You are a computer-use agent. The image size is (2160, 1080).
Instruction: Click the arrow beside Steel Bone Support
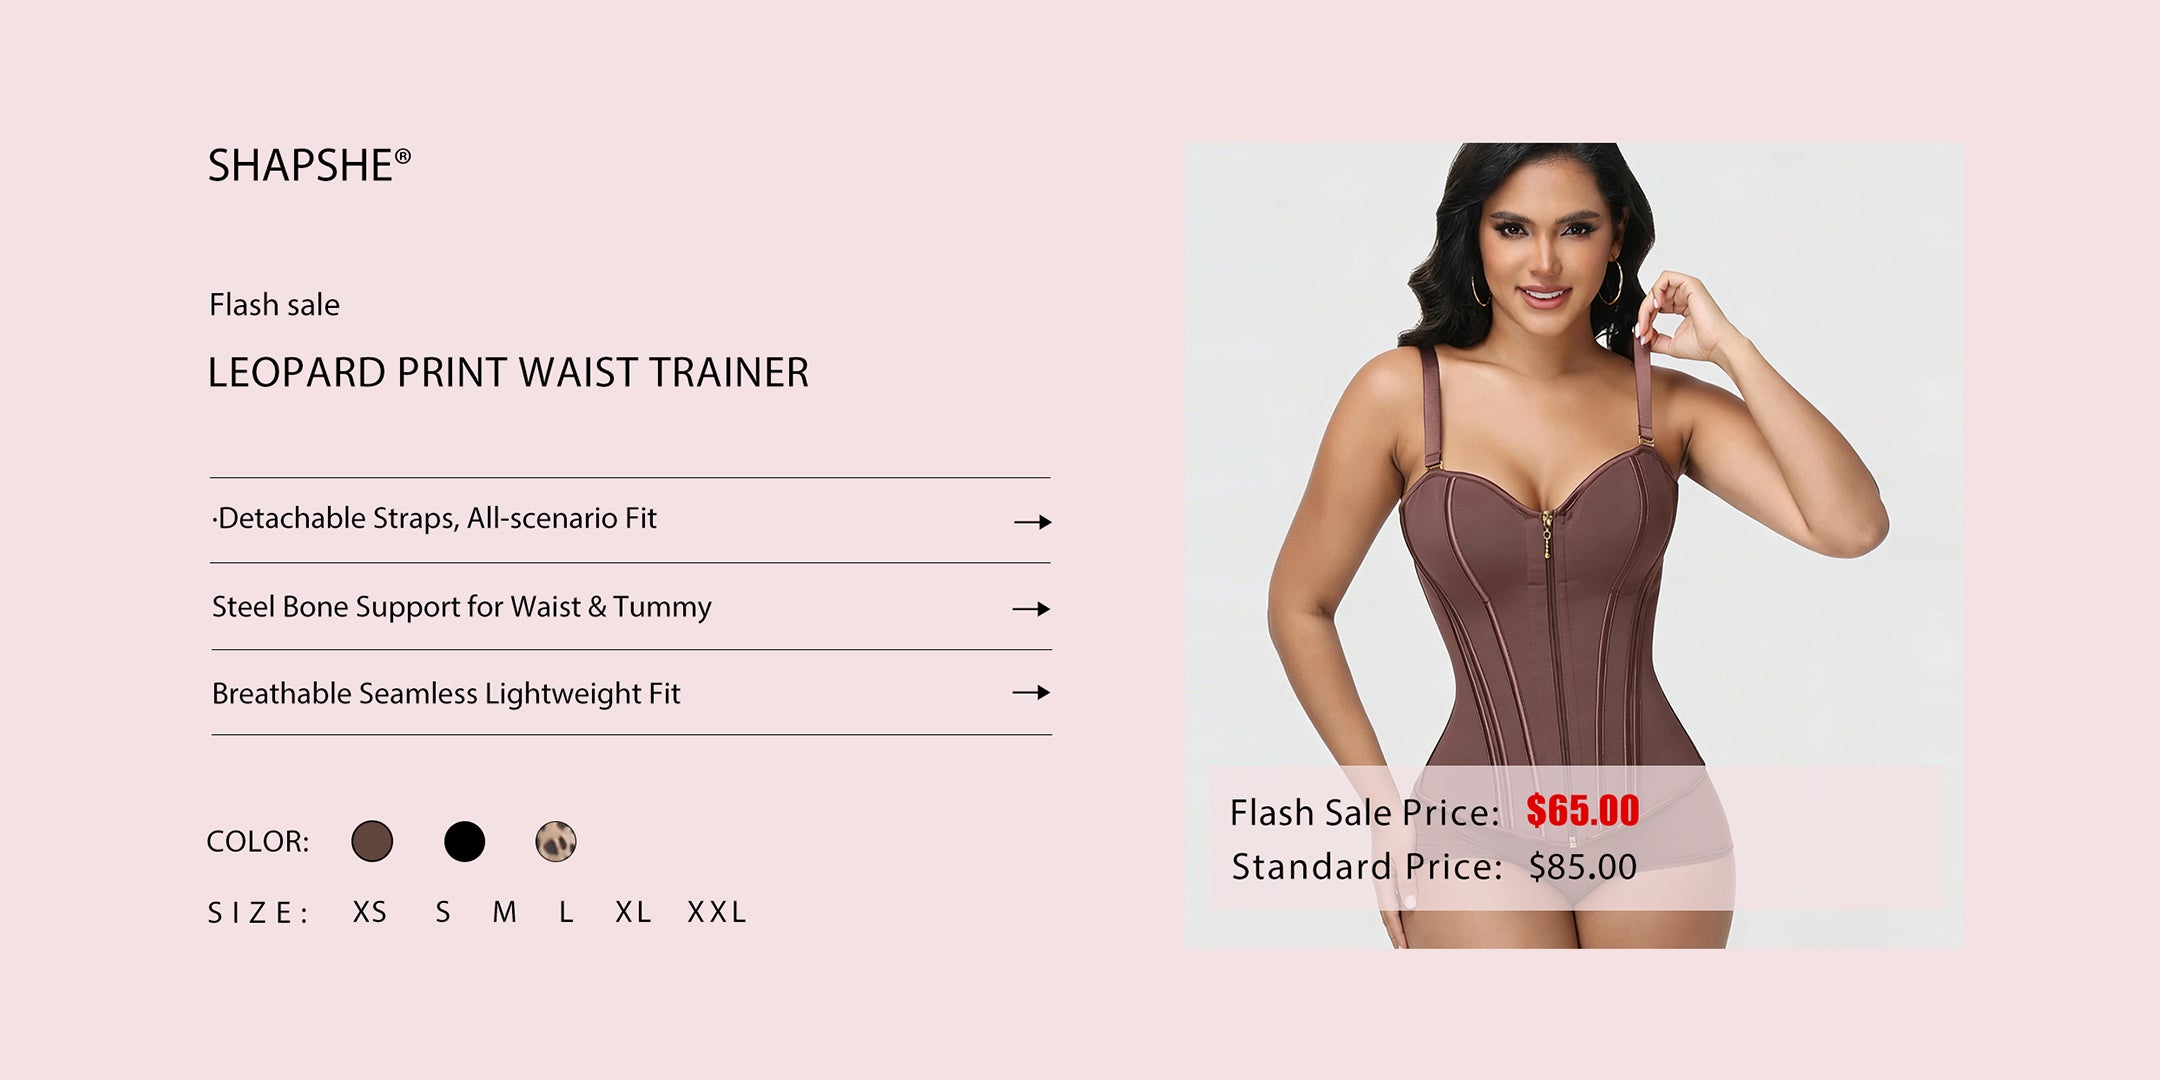point(1031,609)
